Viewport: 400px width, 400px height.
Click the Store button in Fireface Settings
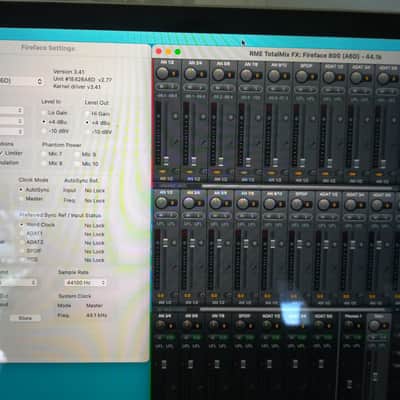(x=25, y=318)
